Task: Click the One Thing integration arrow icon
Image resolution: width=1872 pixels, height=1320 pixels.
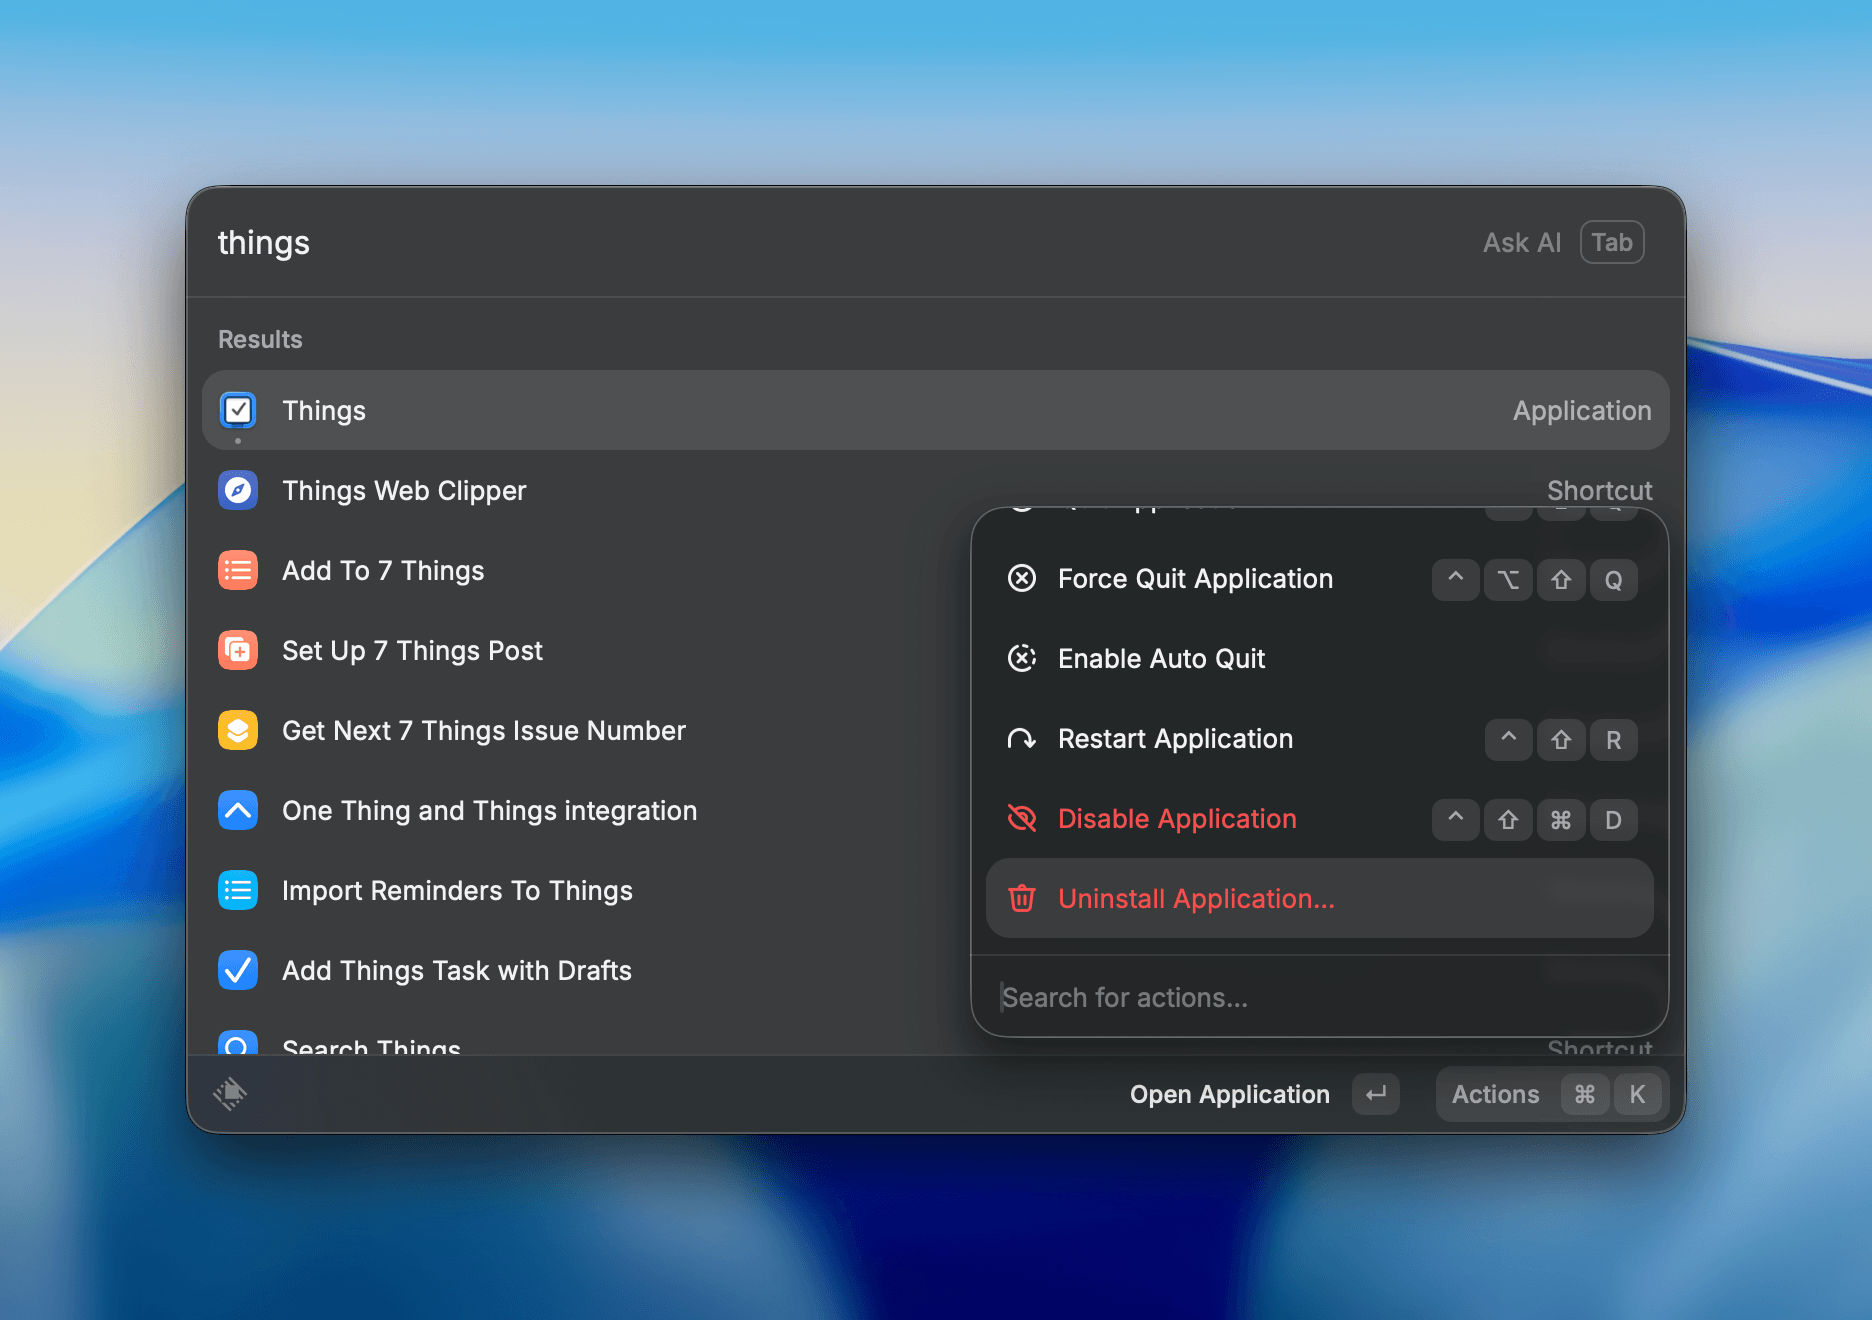Action: pyautogui.click(x=237, y=810)
